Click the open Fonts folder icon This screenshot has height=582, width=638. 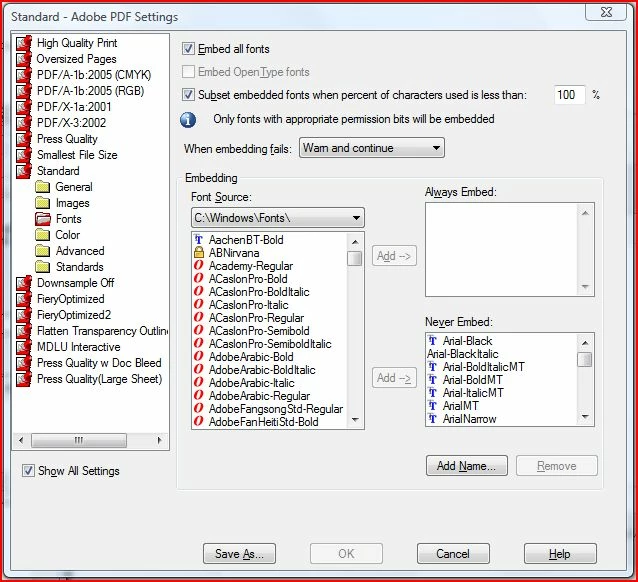pos(43,219)
